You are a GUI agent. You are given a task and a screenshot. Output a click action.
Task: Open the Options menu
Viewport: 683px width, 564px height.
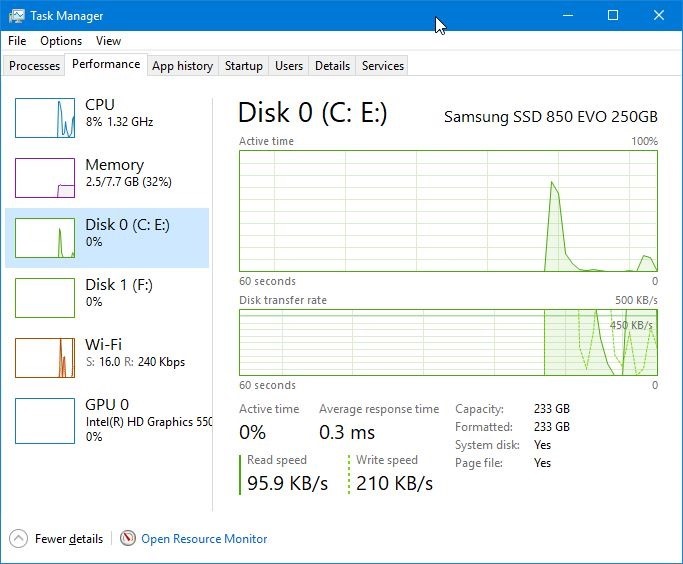click(x=61, y=41)
